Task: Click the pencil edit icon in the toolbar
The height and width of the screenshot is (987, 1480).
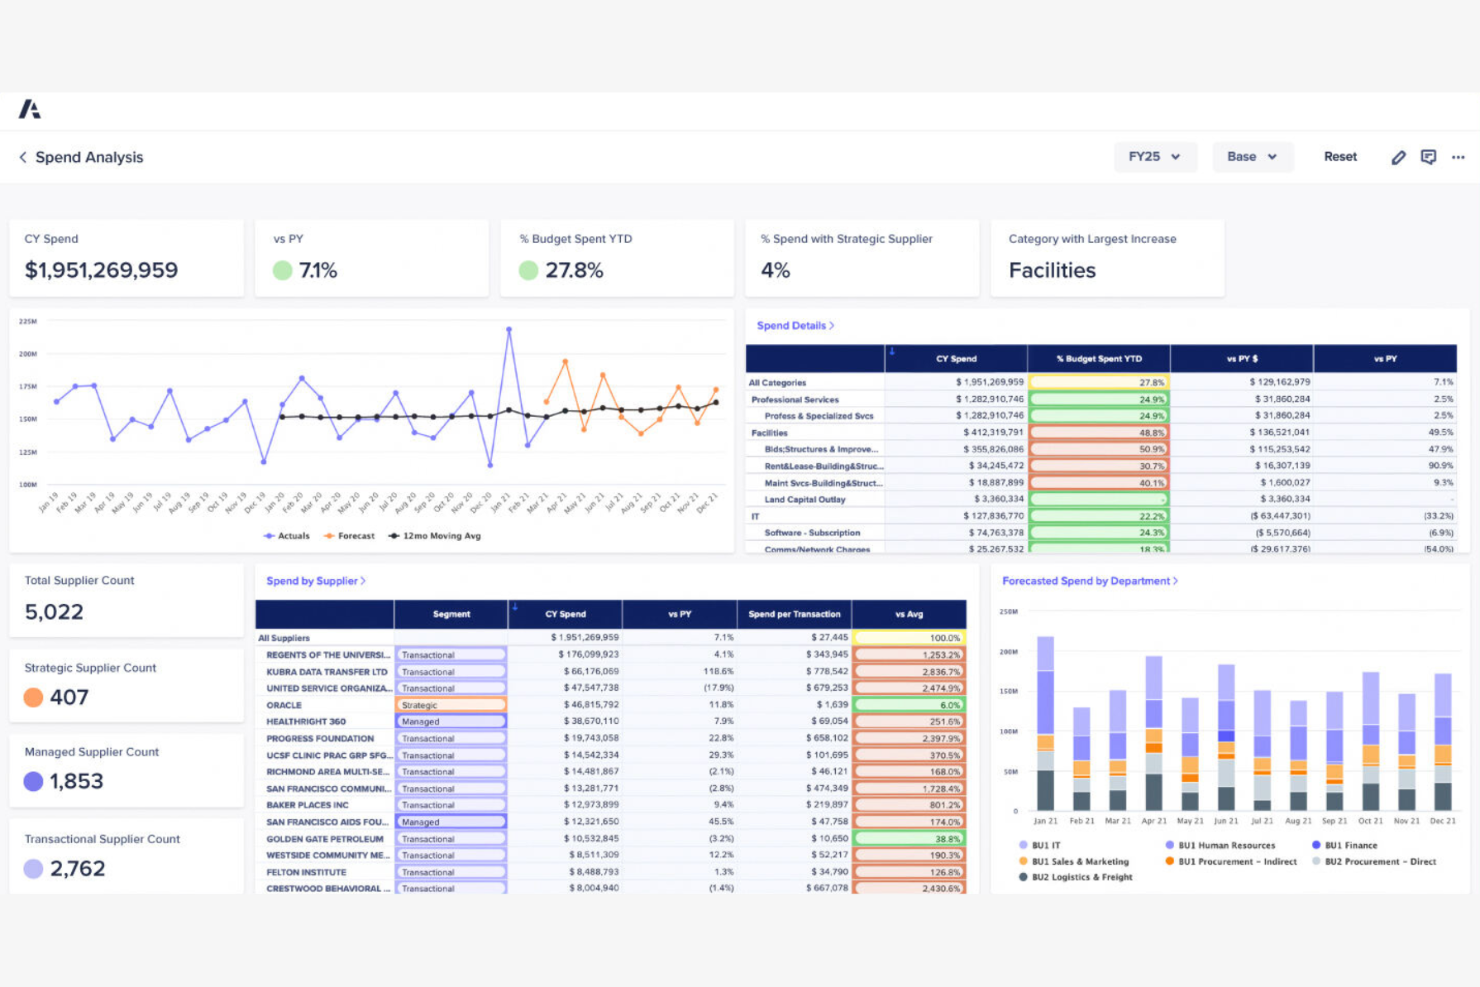Action: pyautogui.click(x=1398, y=157)
